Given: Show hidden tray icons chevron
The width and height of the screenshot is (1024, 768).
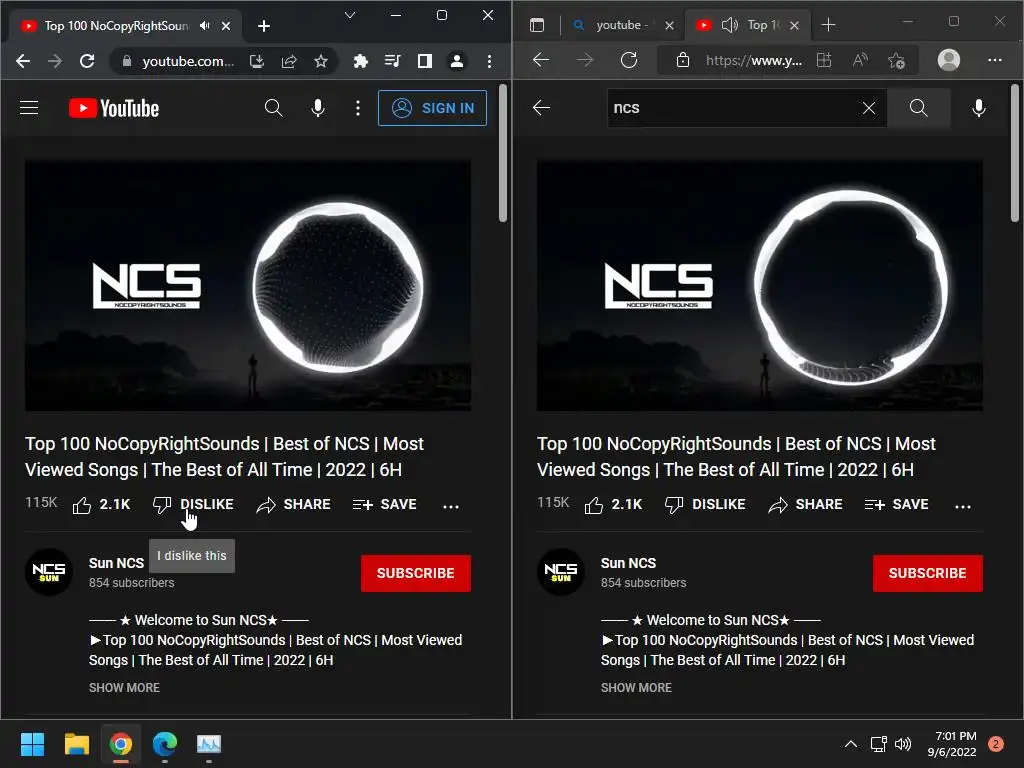Looking at the screenshot, I should point(850,744).
